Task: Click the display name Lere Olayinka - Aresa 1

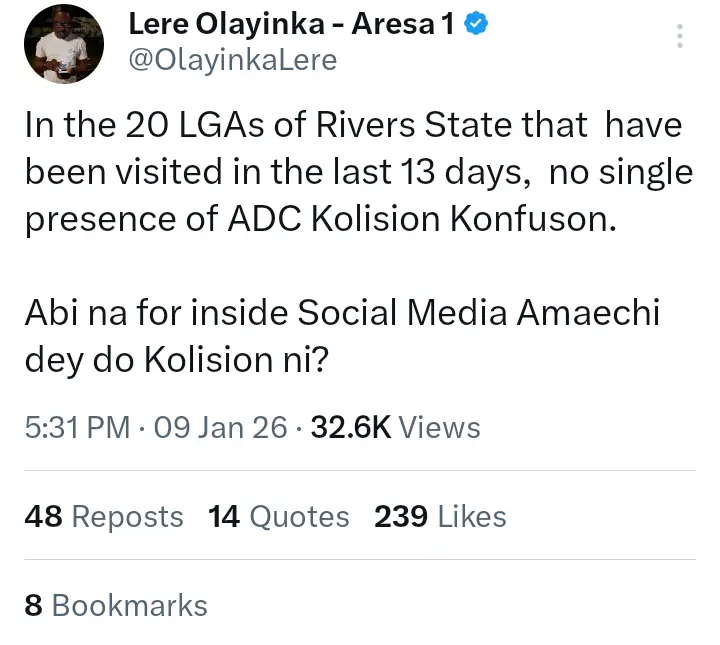Action: coord(296,27)
